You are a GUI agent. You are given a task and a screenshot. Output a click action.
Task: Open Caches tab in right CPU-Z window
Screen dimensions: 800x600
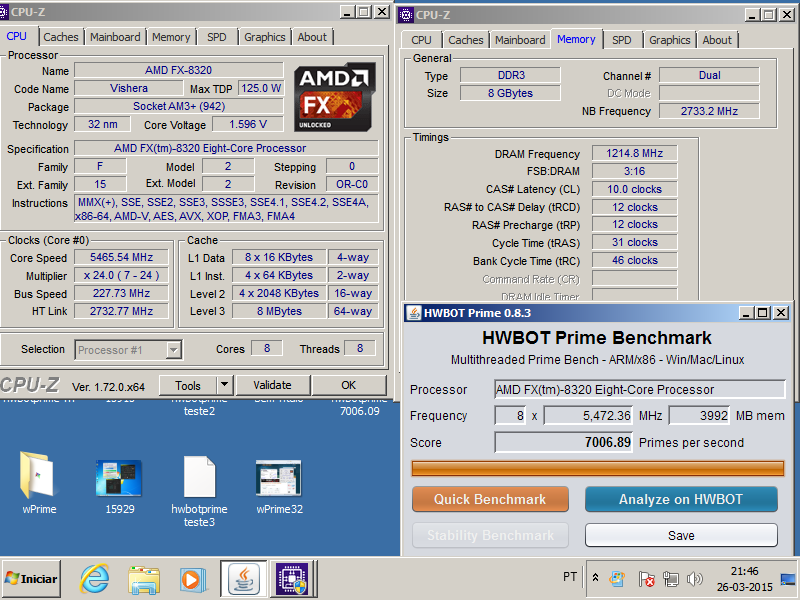(x=465, y=40)
